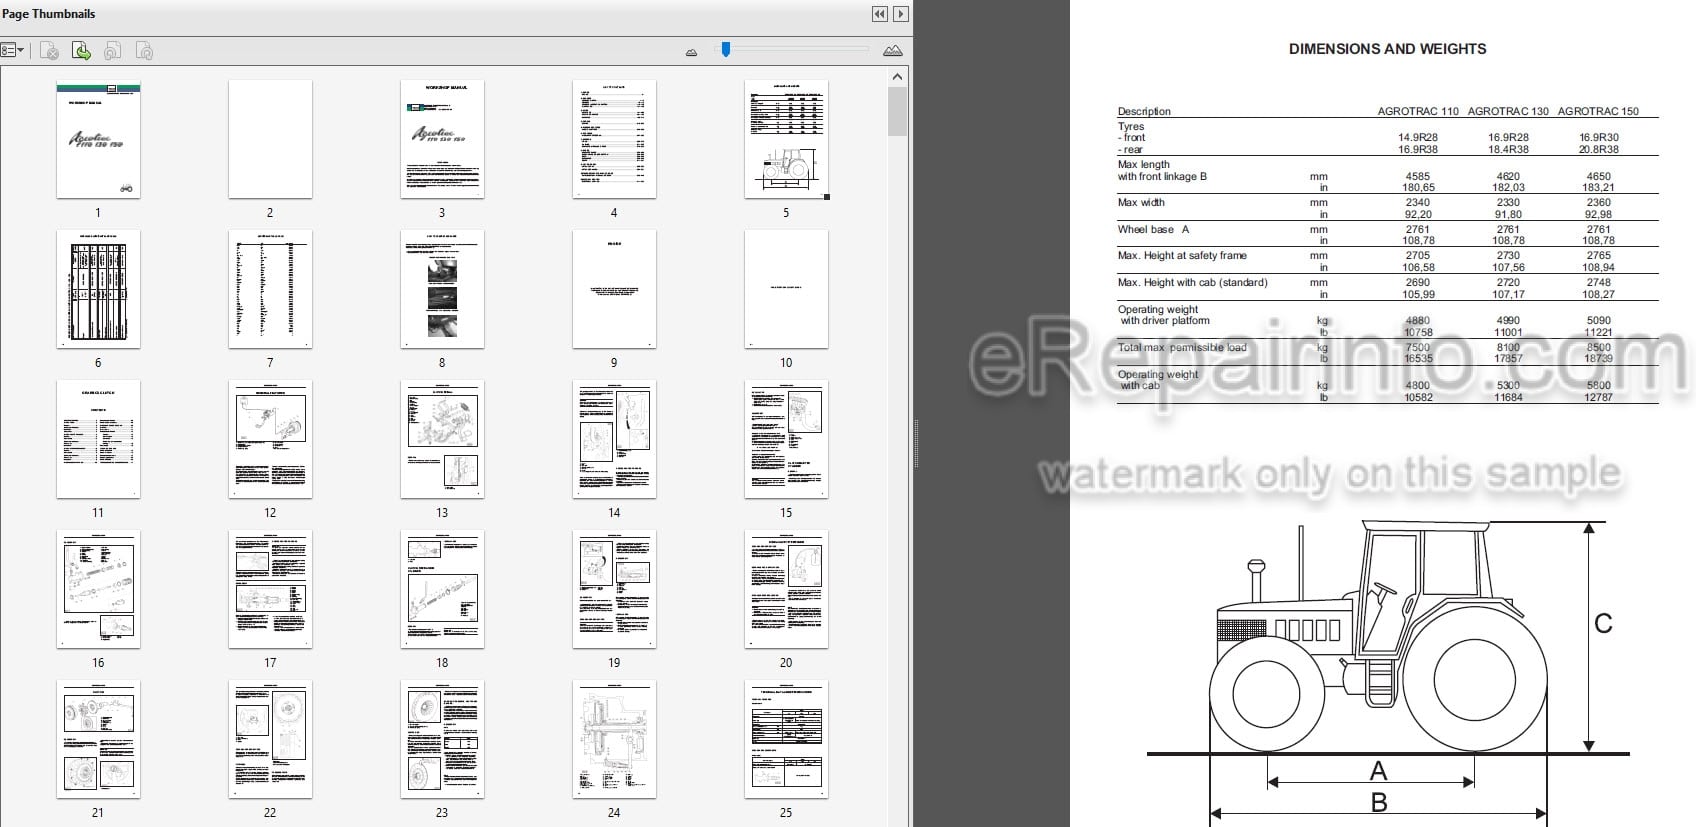Select the page 10 thumbnail
Screen dimensions: 1696x827
pos(786,289)
